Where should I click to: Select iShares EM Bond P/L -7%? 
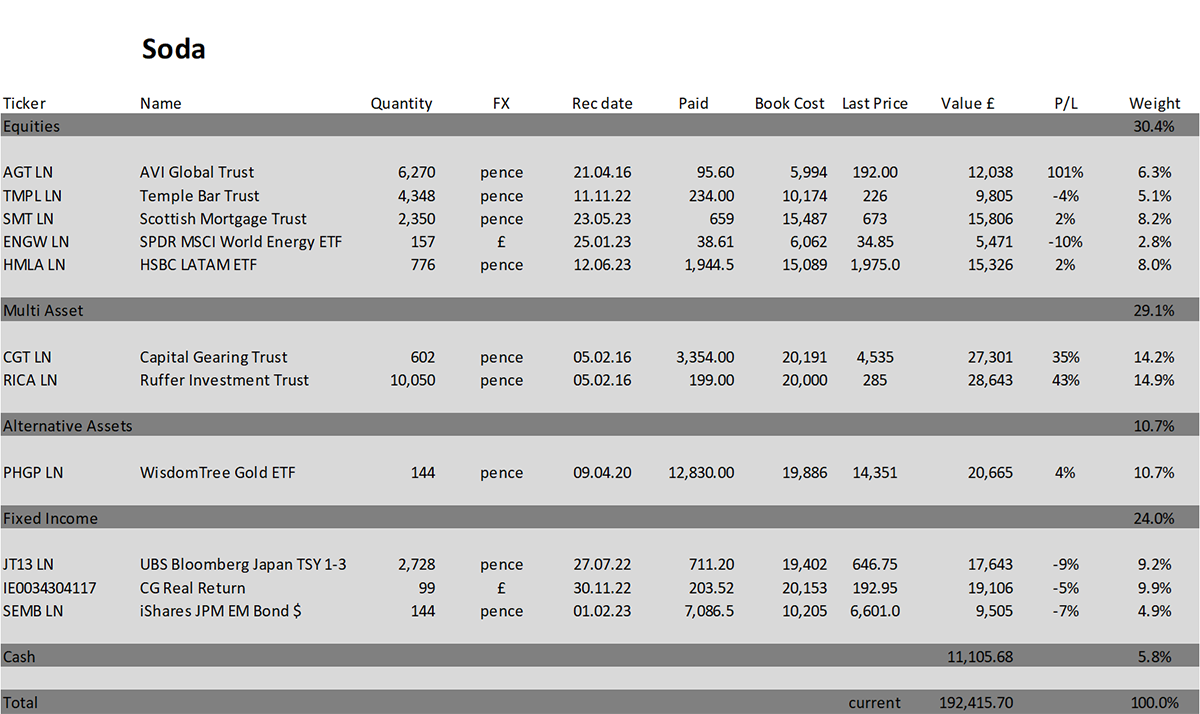[x=1065, y=611]
